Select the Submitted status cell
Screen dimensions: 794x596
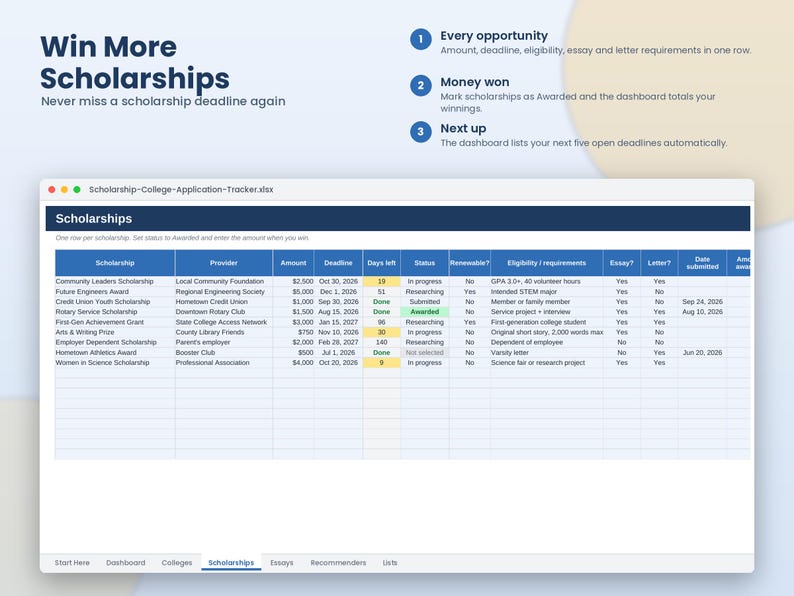424,302
